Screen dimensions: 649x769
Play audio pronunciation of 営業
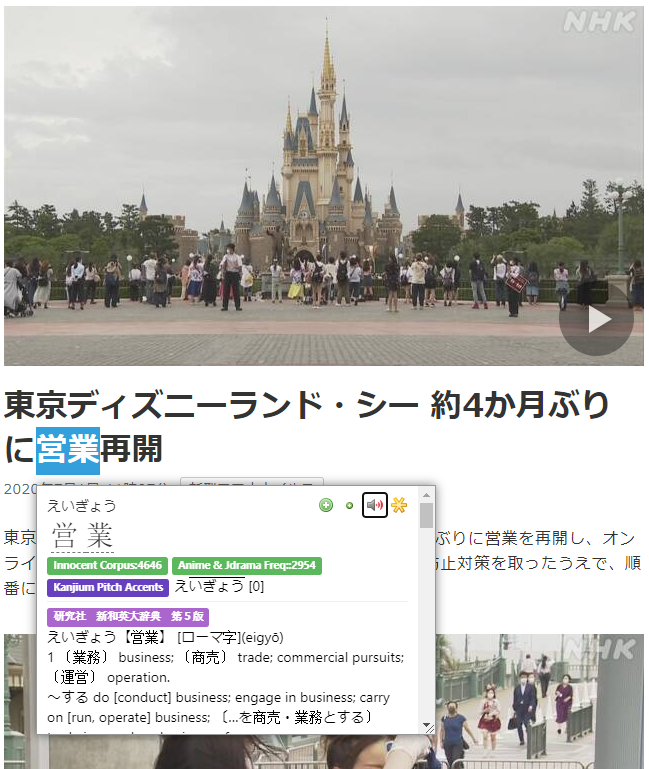tap(375, 505)
